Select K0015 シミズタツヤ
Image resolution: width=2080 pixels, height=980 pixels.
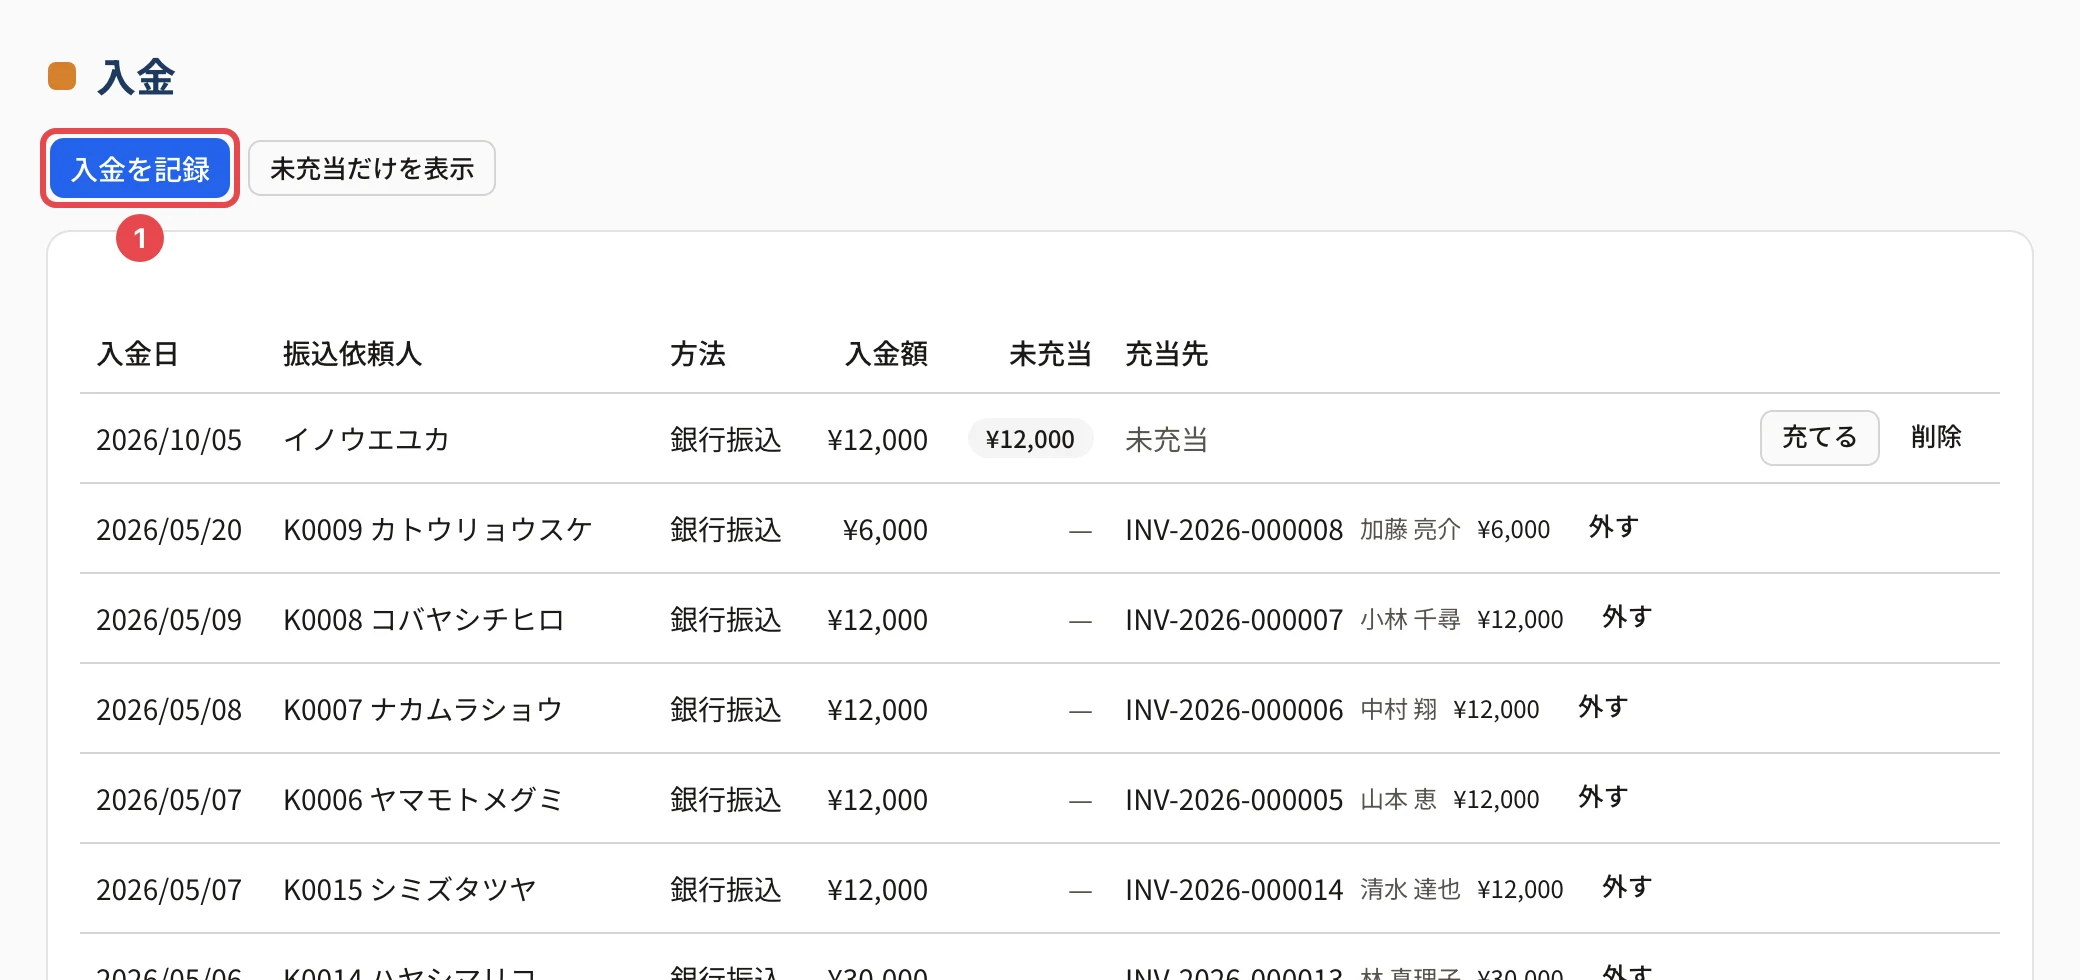point(410,890)
